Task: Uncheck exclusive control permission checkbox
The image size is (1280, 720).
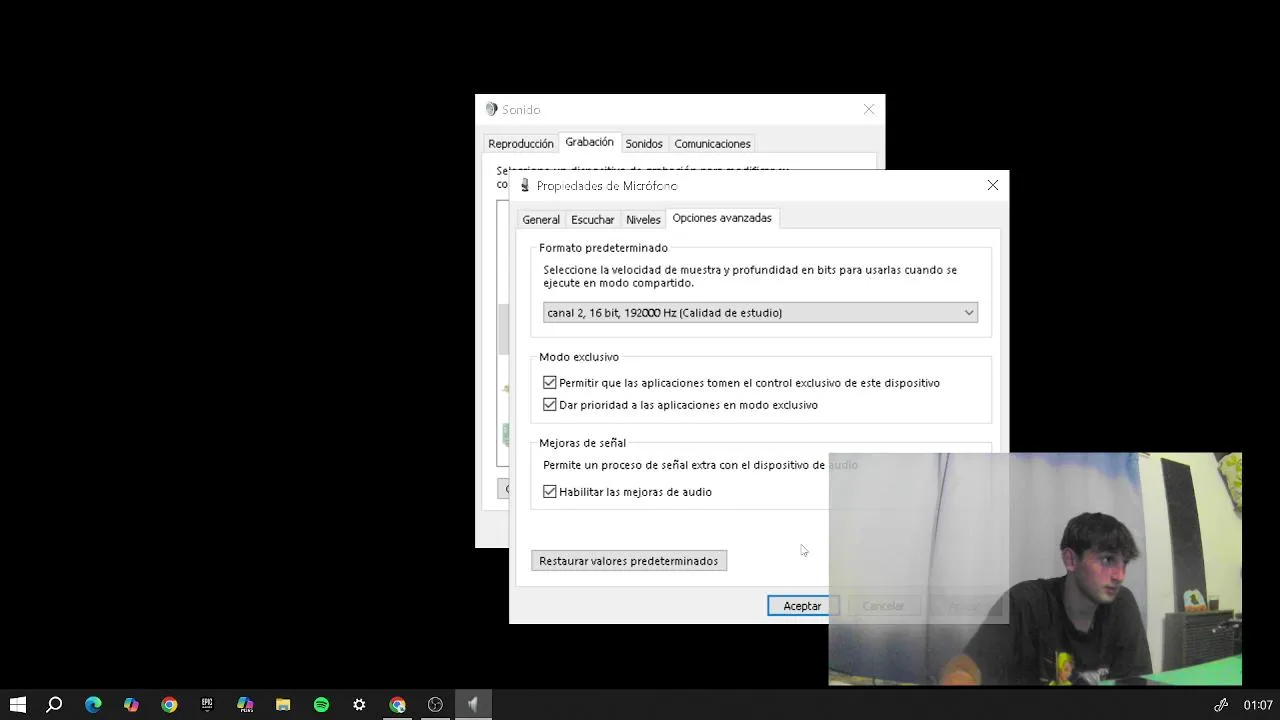Action: point(550,383)
